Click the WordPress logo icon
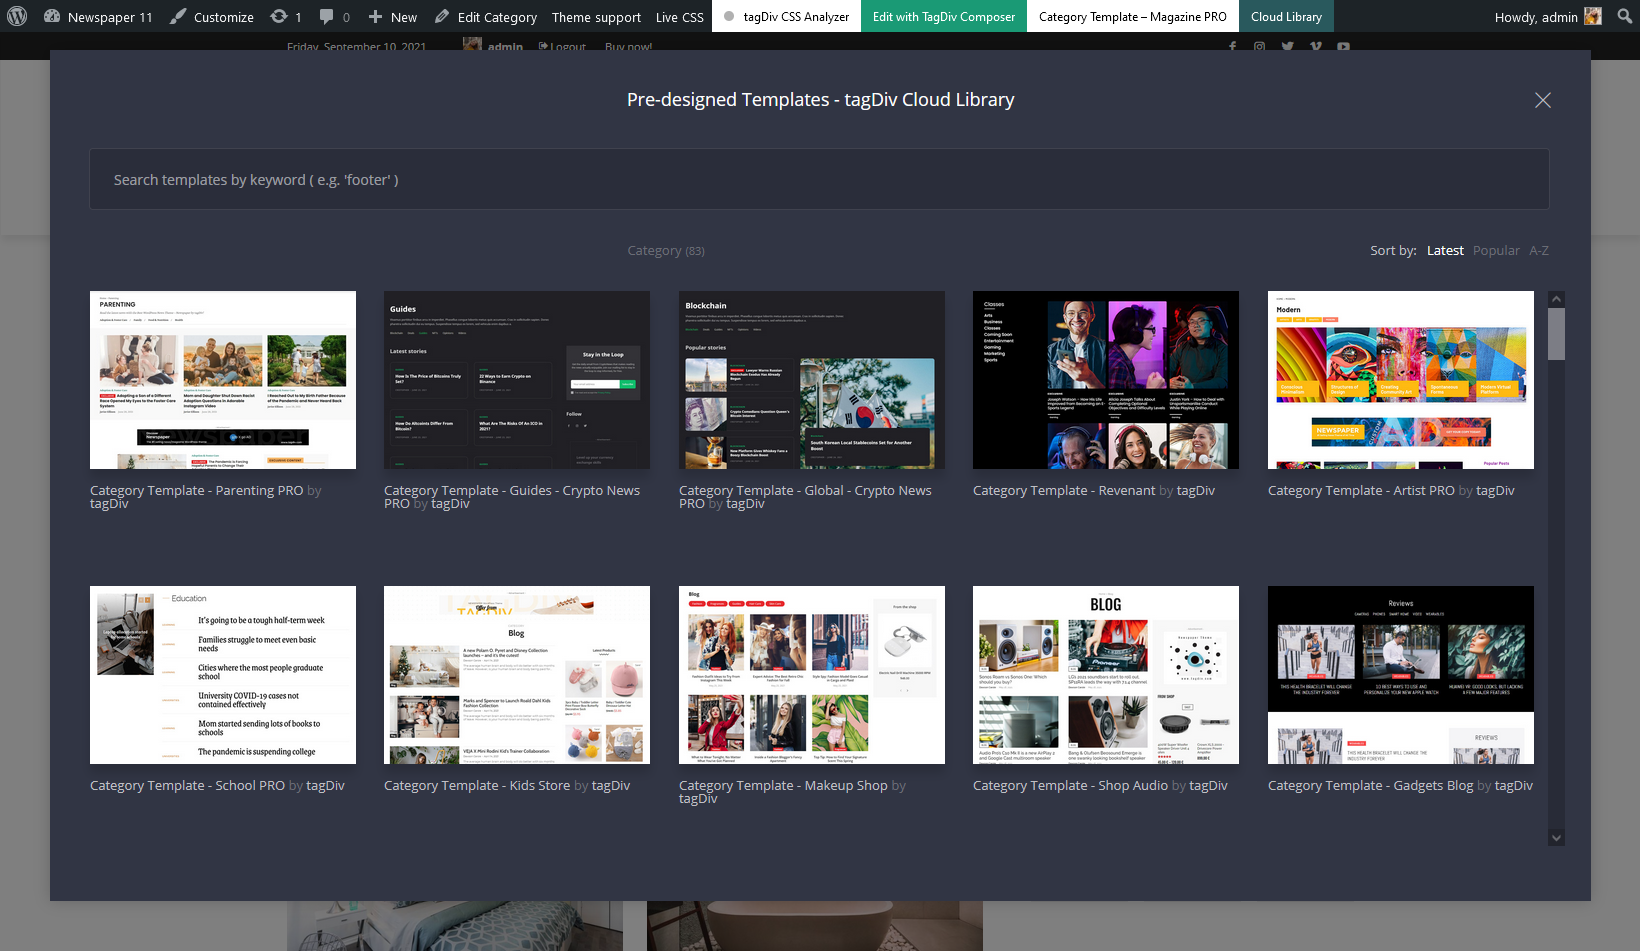This screenshot has height=951, width=1640. pyautogui.click(x=17, y=16)
